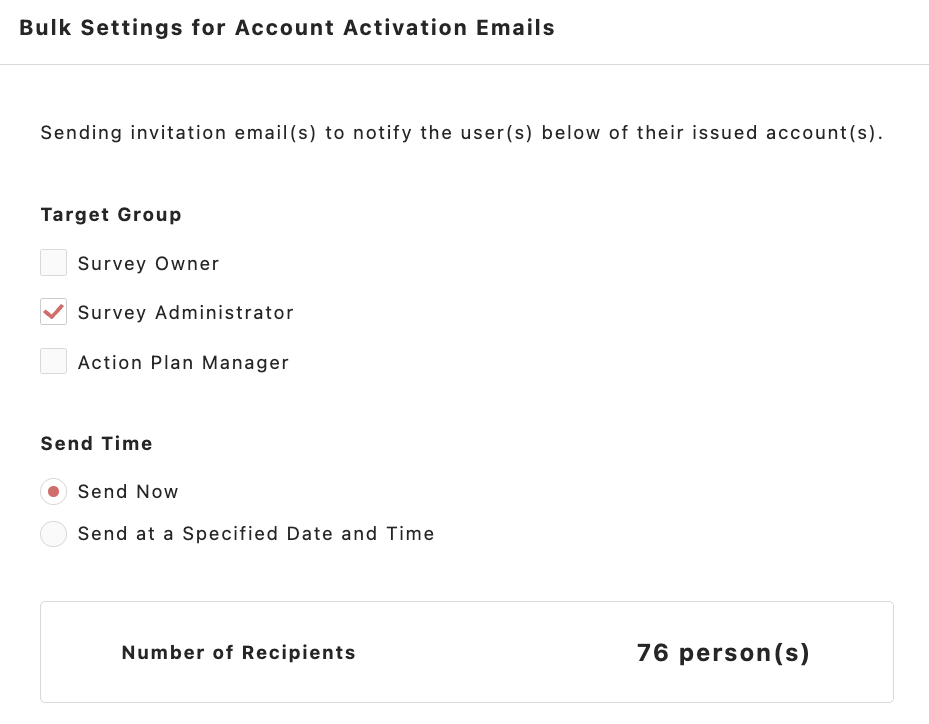Image resolution: width=929 pixels, height=724 pixels.
Task: Choose Send at a Specified Date and Time radio
Action: (53, 534)
